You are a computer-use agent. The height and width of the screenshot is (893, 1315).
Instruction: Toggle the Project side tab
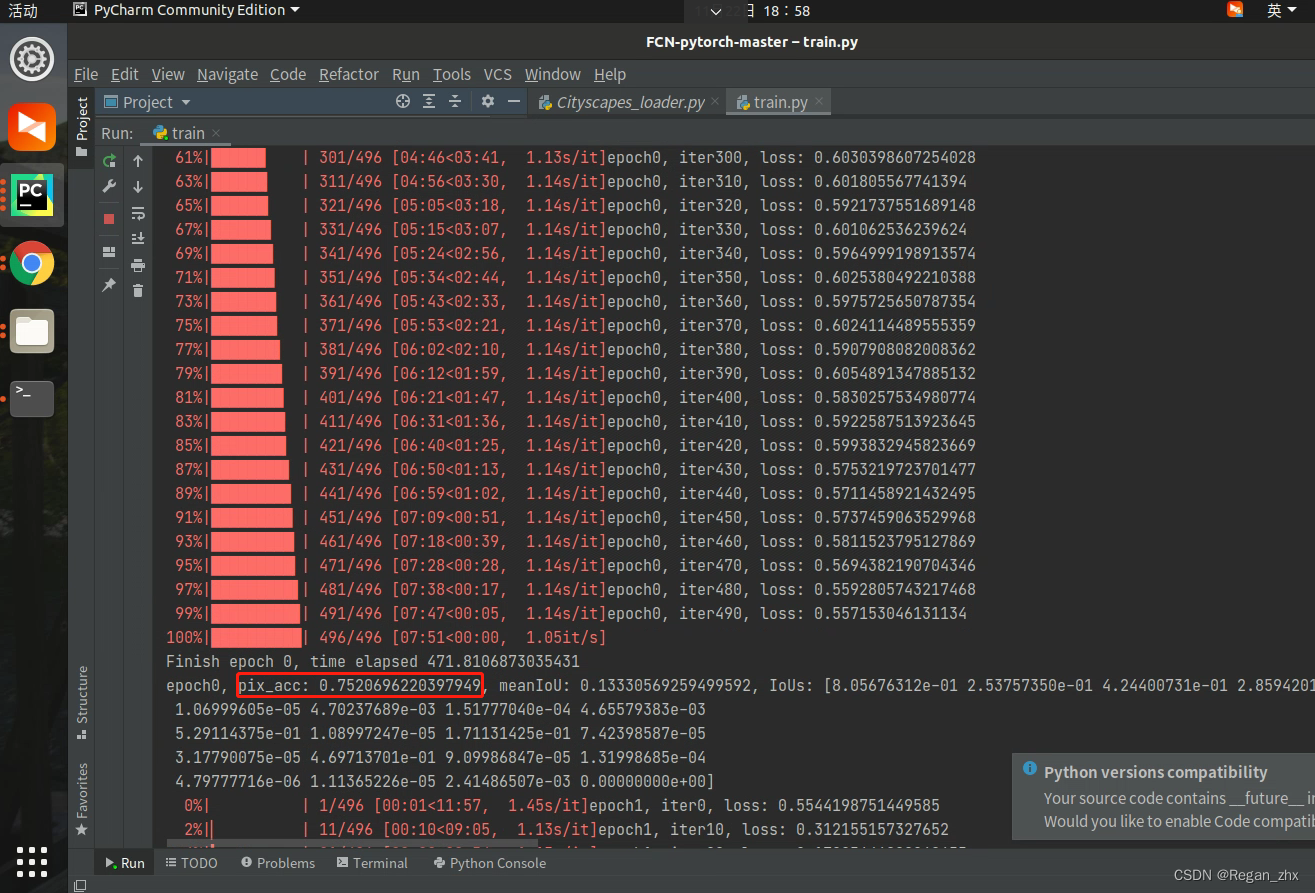pyautogui.click(x=82, y=127)
